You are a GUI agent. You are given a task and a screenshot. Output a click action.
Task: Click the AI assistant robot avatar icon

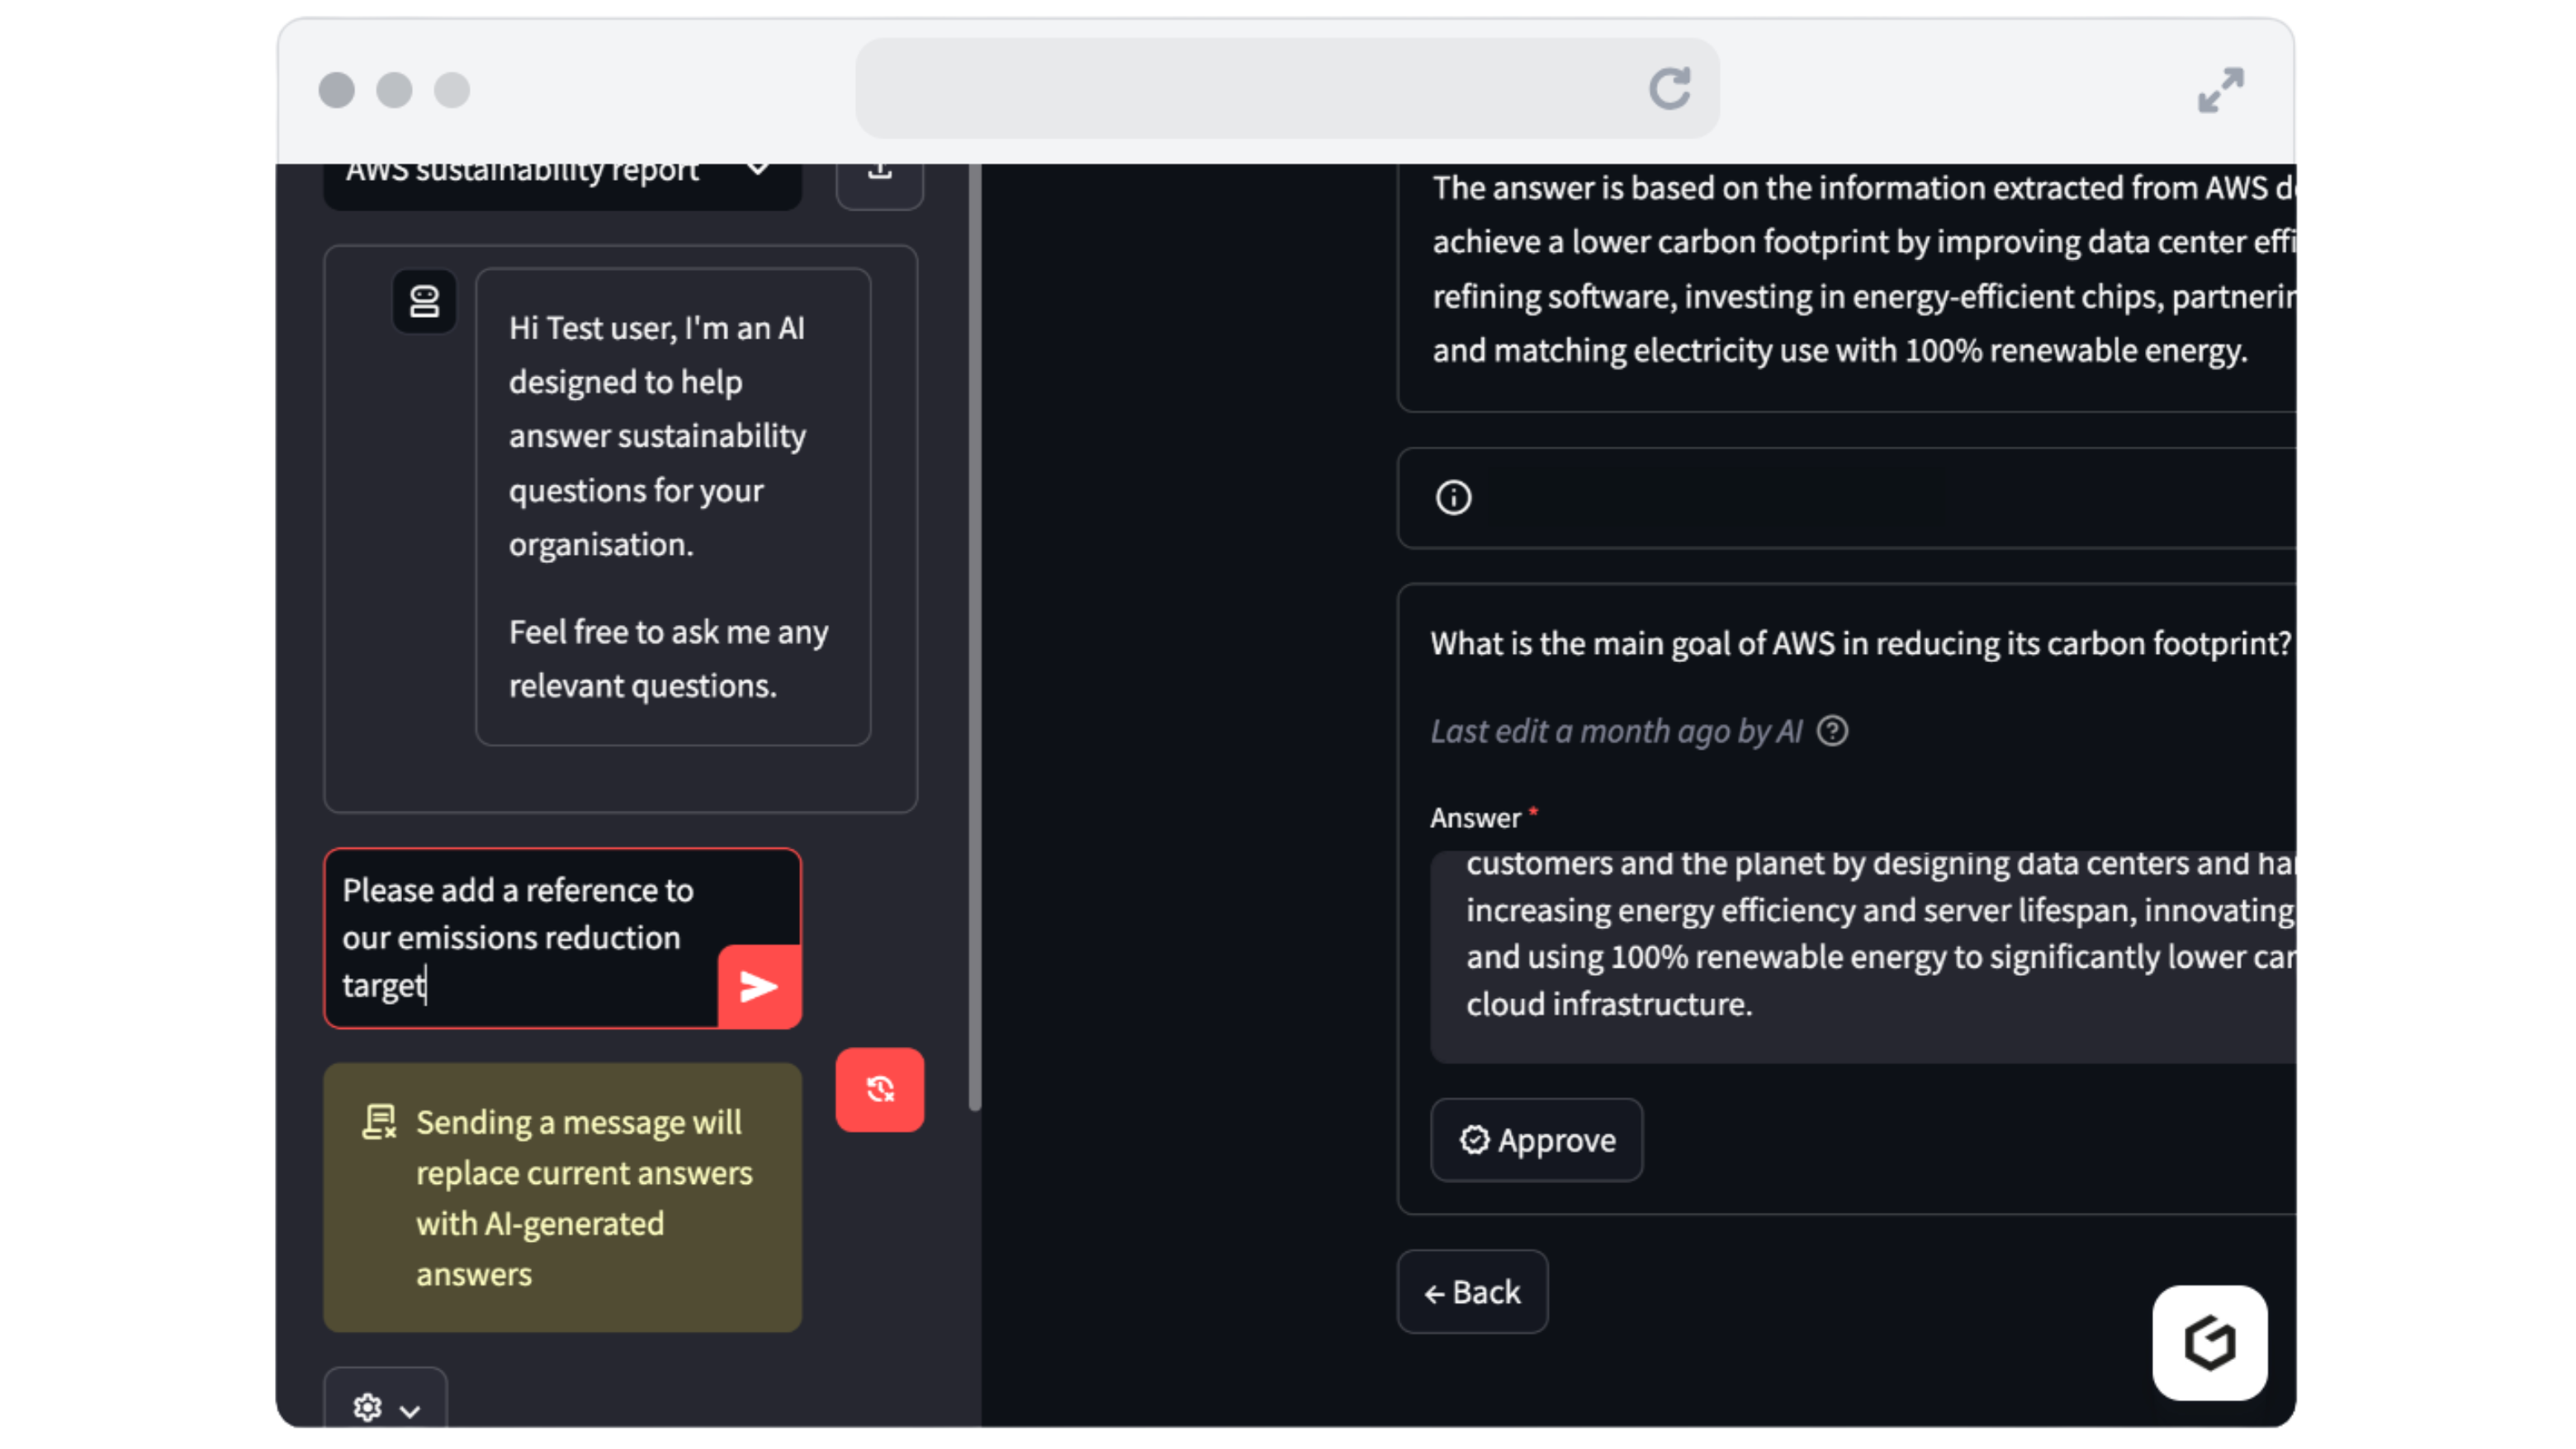click(425, 301)
